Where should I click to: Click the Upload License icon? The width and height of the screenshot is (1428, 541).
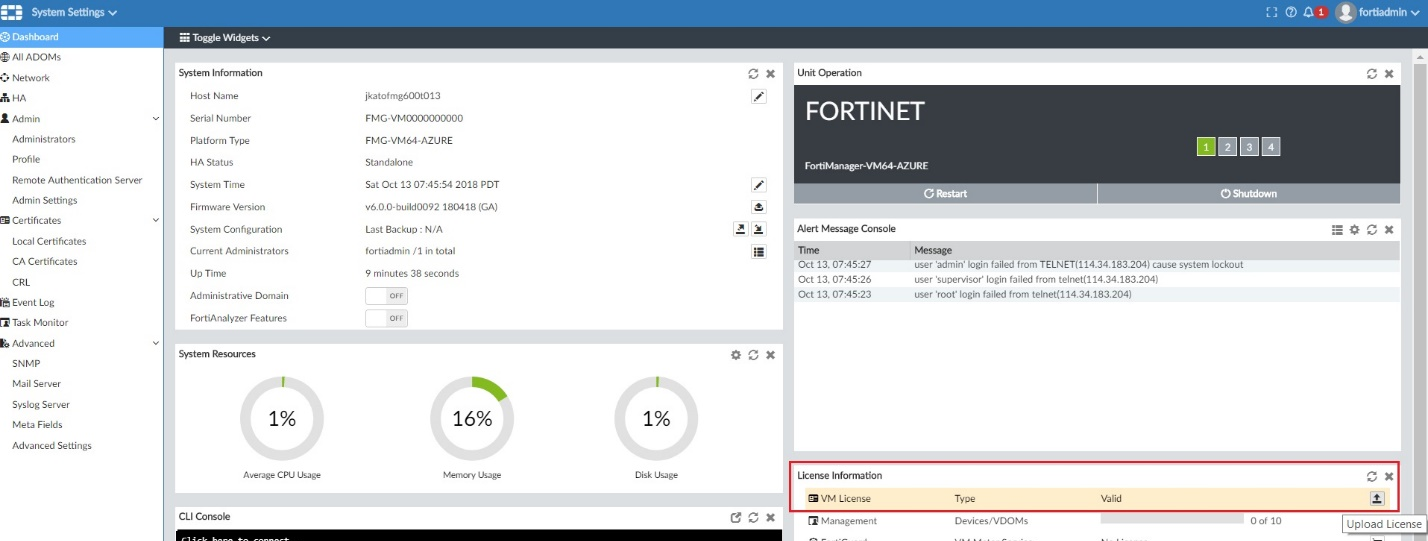pos(1377,498)
